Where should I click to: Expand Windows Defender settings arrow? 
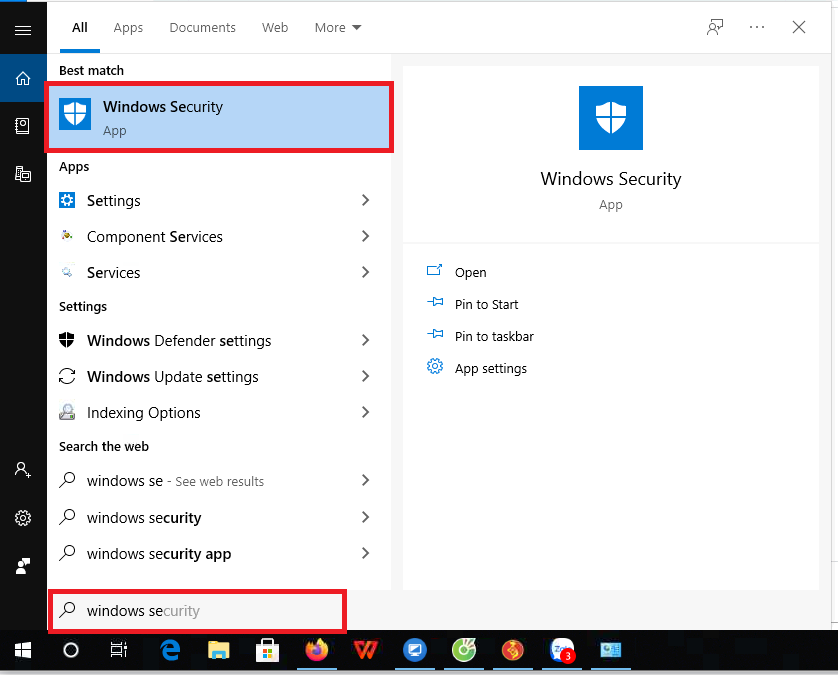pos(366,340)
